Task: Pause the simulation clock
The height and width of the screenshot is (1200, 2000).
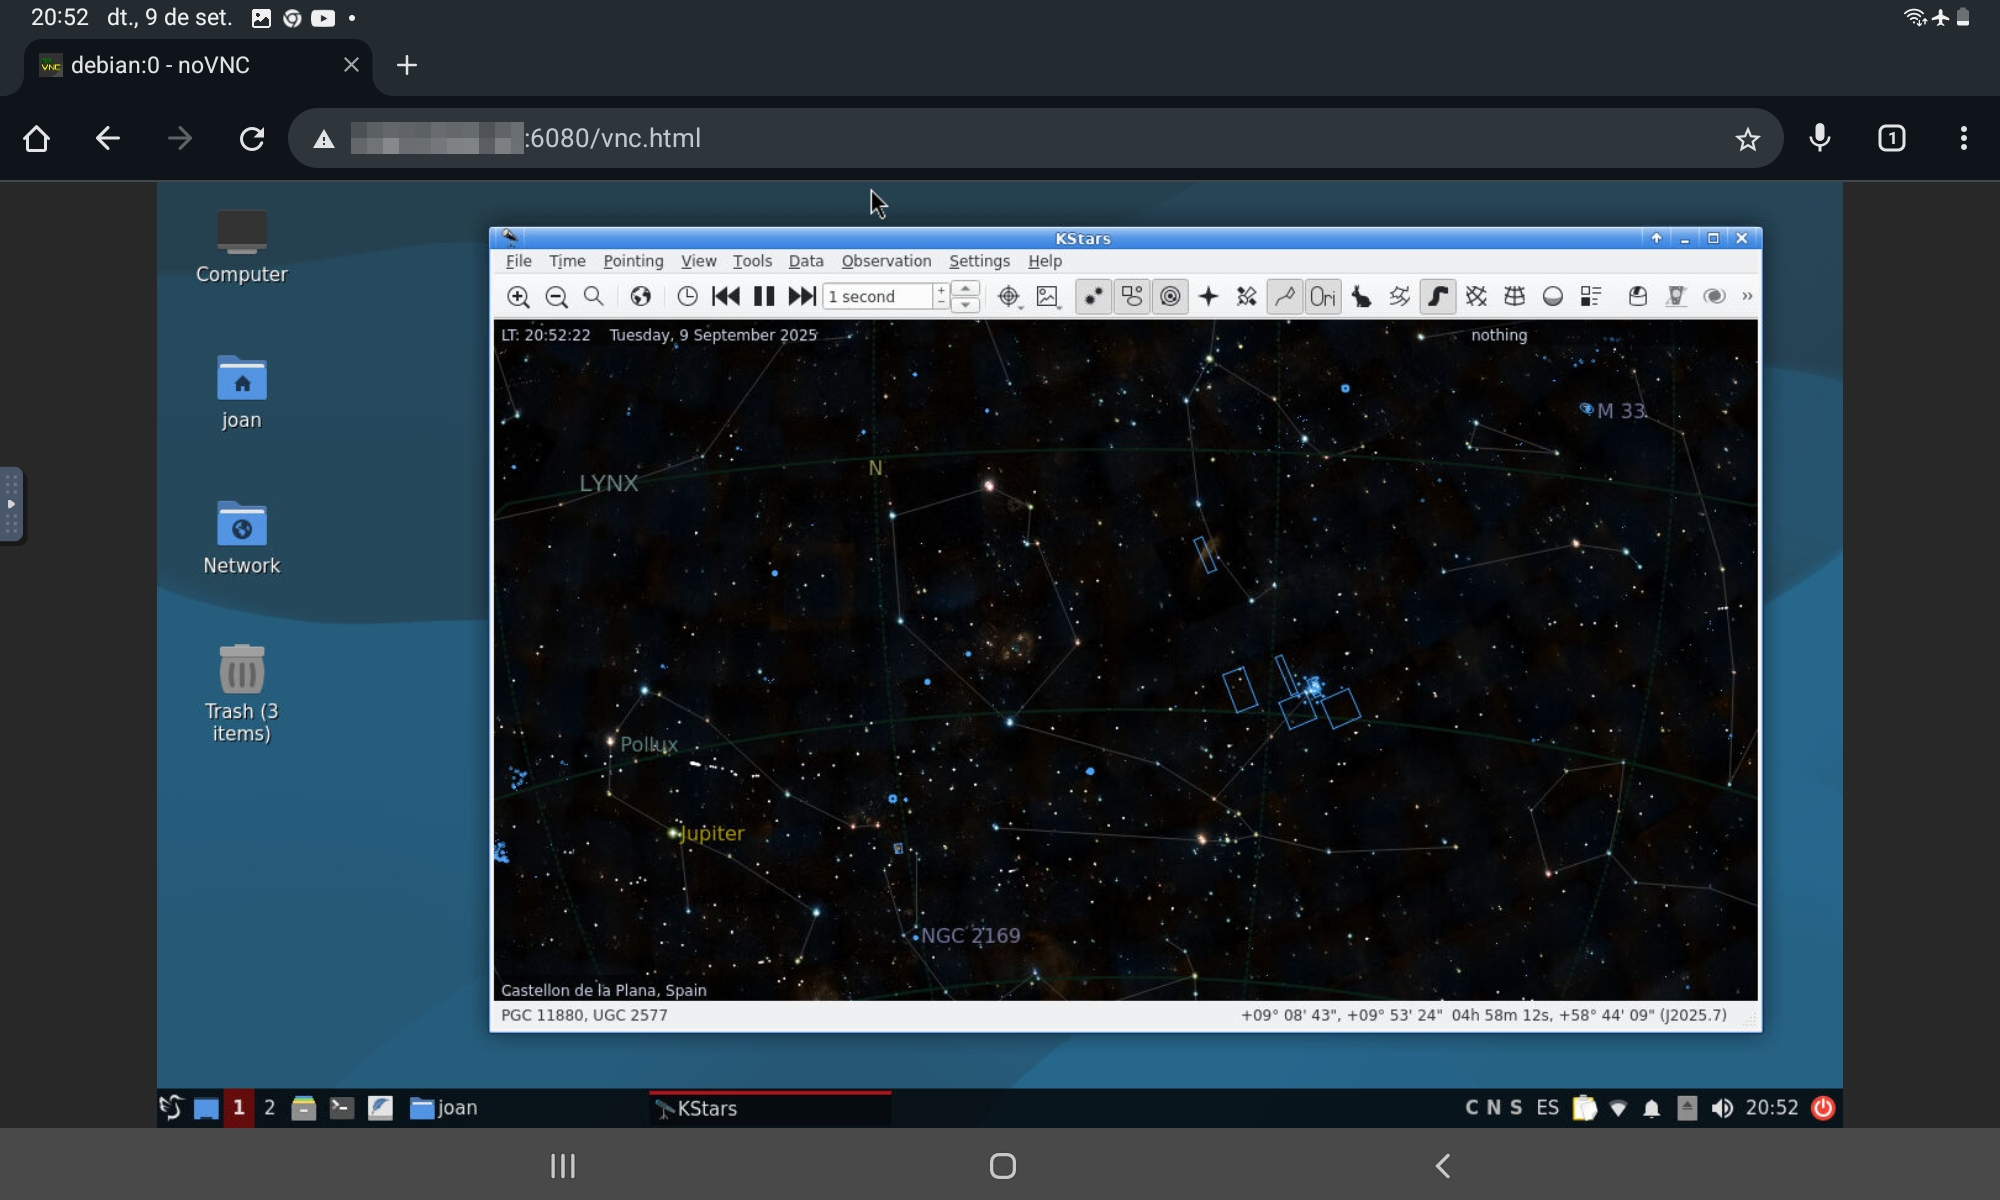Action: 764,296
